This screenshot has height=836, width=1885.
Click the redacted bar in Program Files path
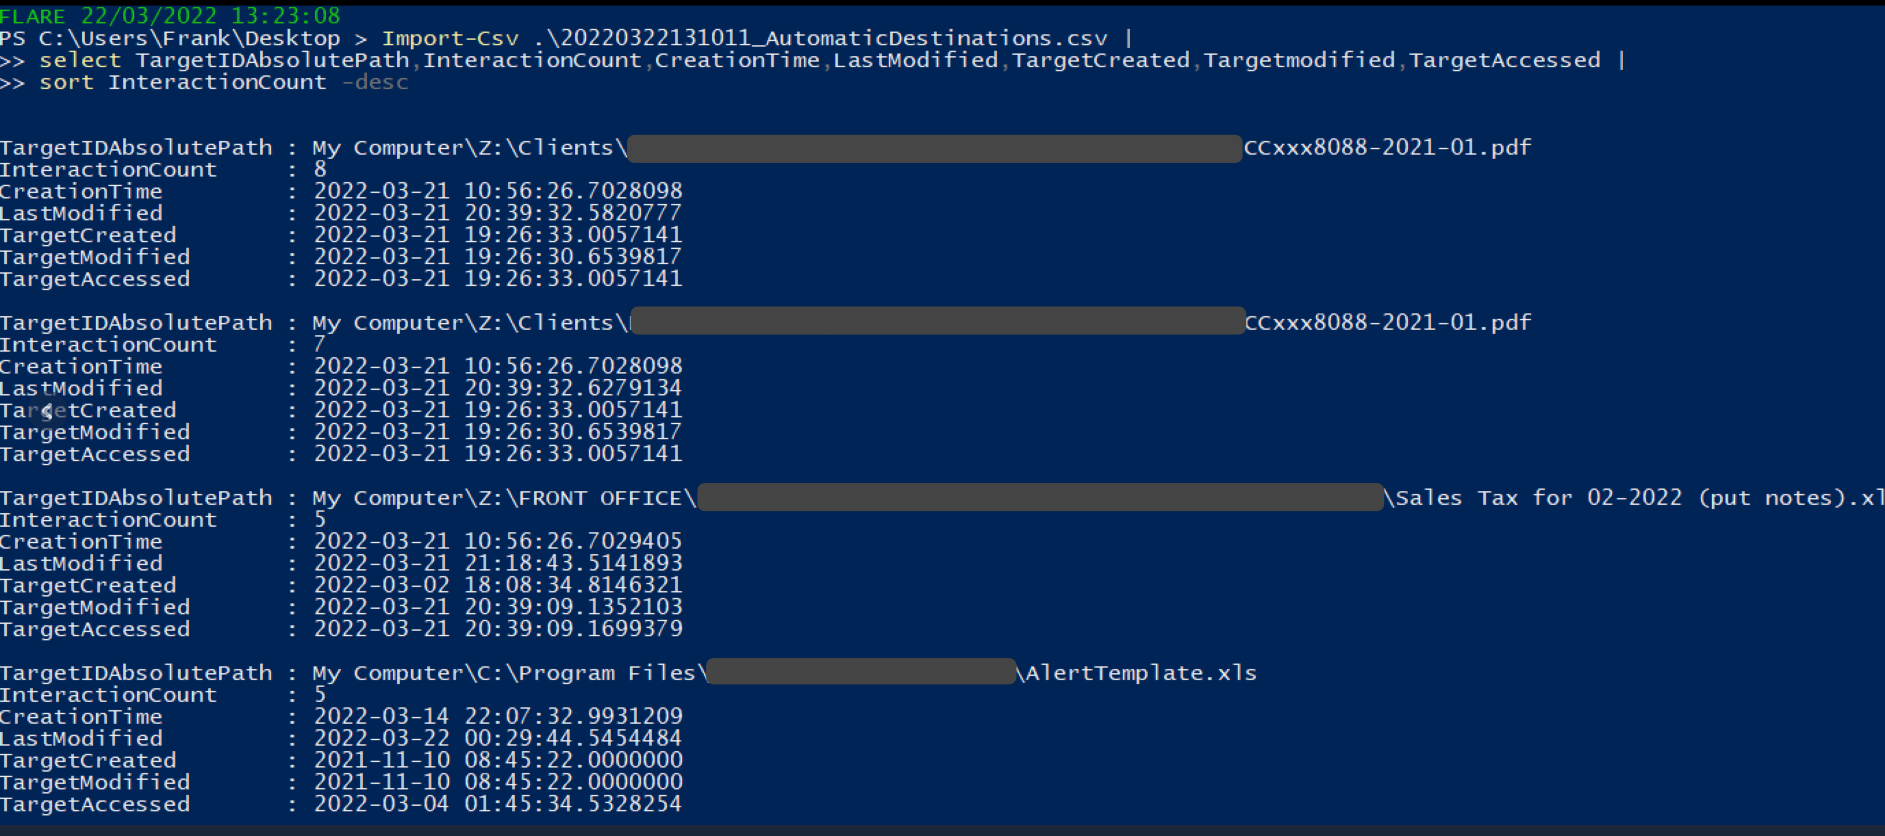click(861, 672)
